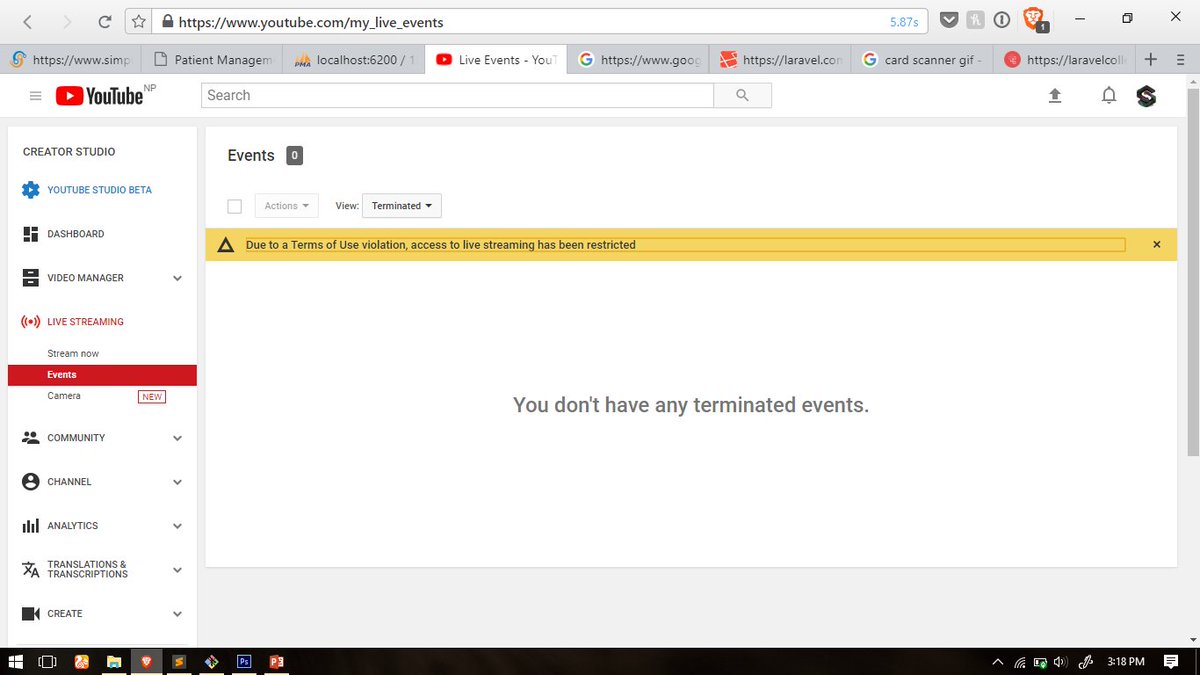Open the Actions dropdown

click(287, 206)
